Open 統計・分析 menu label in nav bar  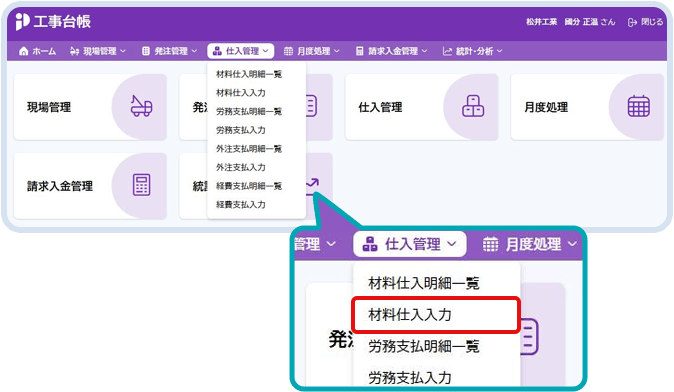pyautogui.click(x=475, y=51)
